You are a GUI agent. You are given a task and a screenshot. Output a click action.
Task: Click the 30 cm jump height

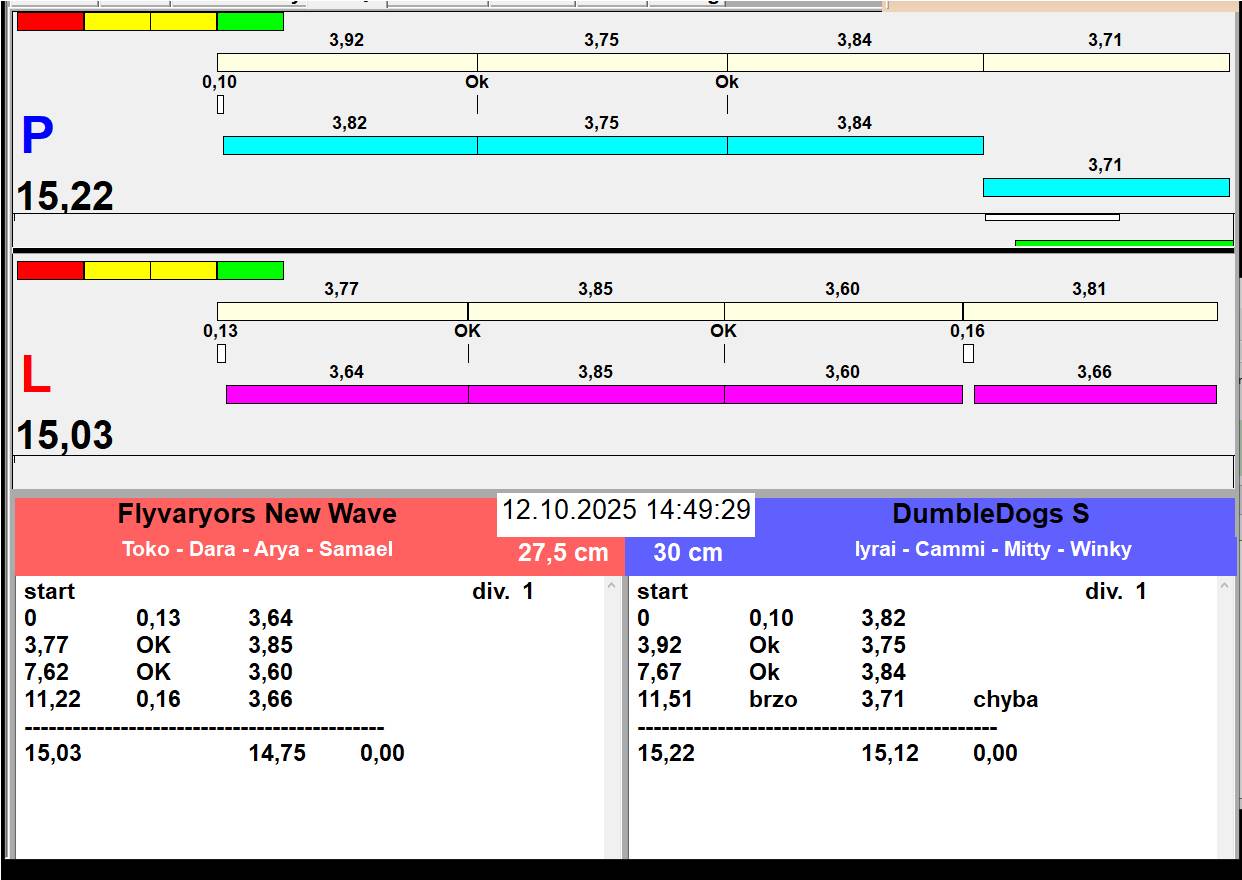pos(687,552)
